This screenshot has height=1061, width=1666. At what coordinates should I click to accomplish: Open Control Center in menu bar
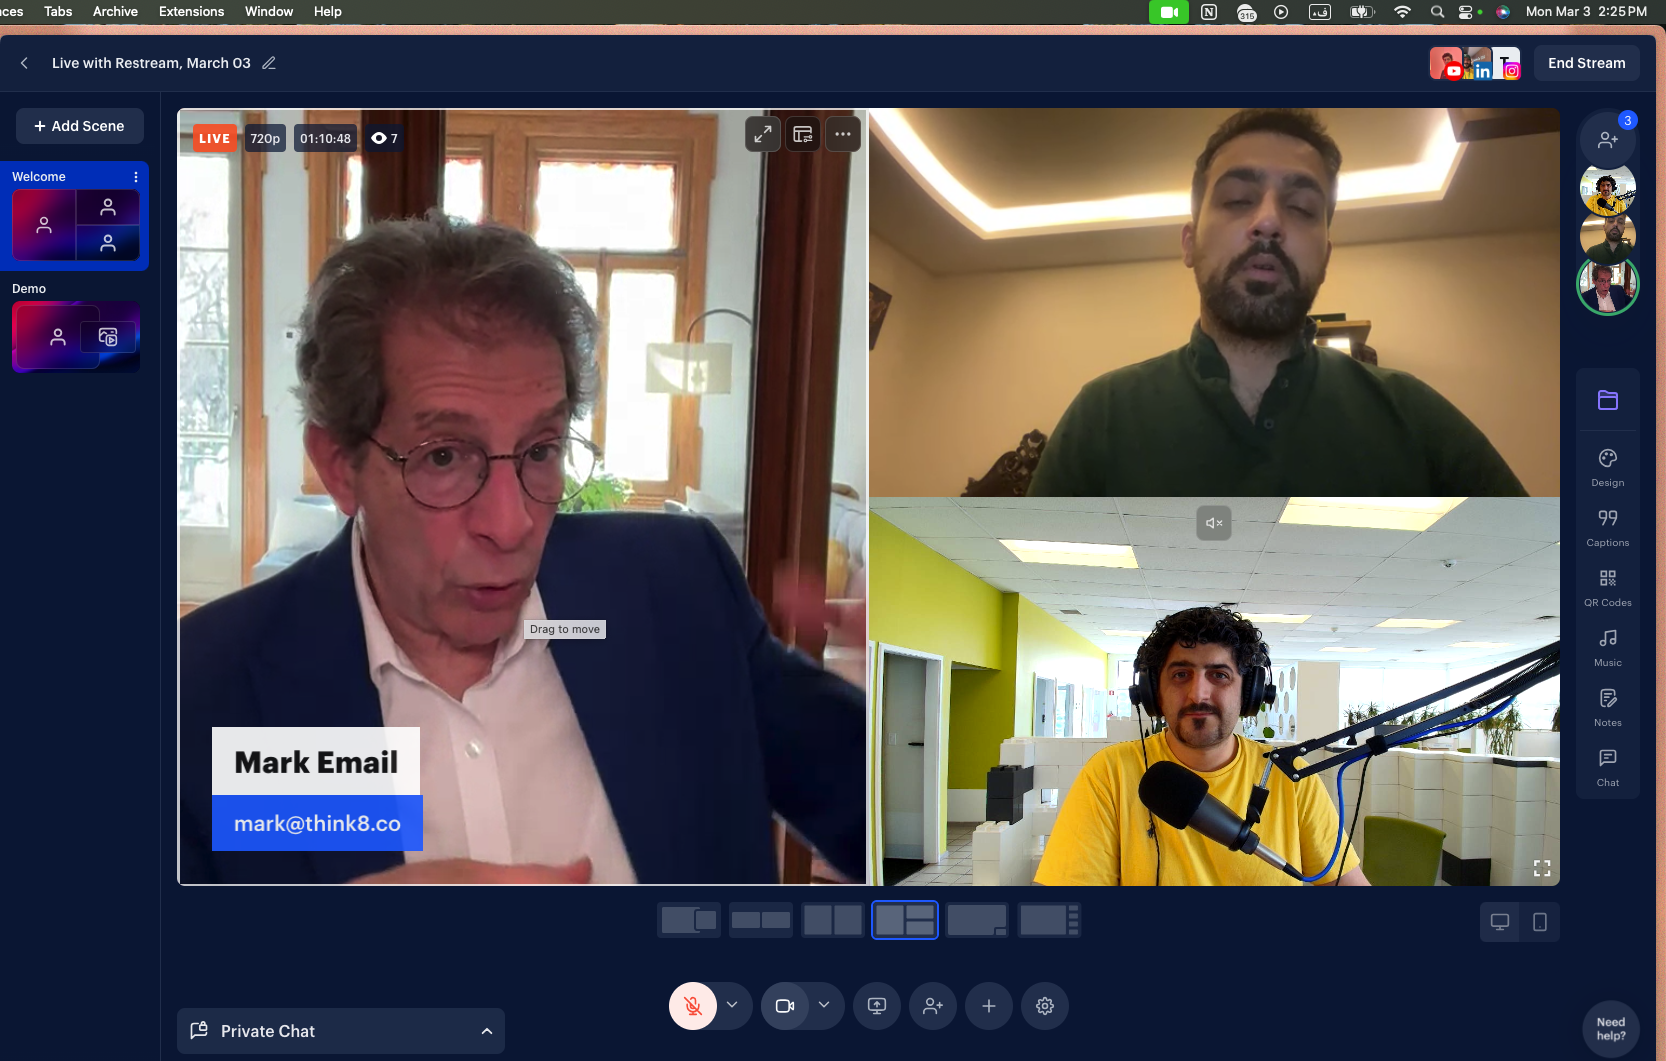[1468, 12]
